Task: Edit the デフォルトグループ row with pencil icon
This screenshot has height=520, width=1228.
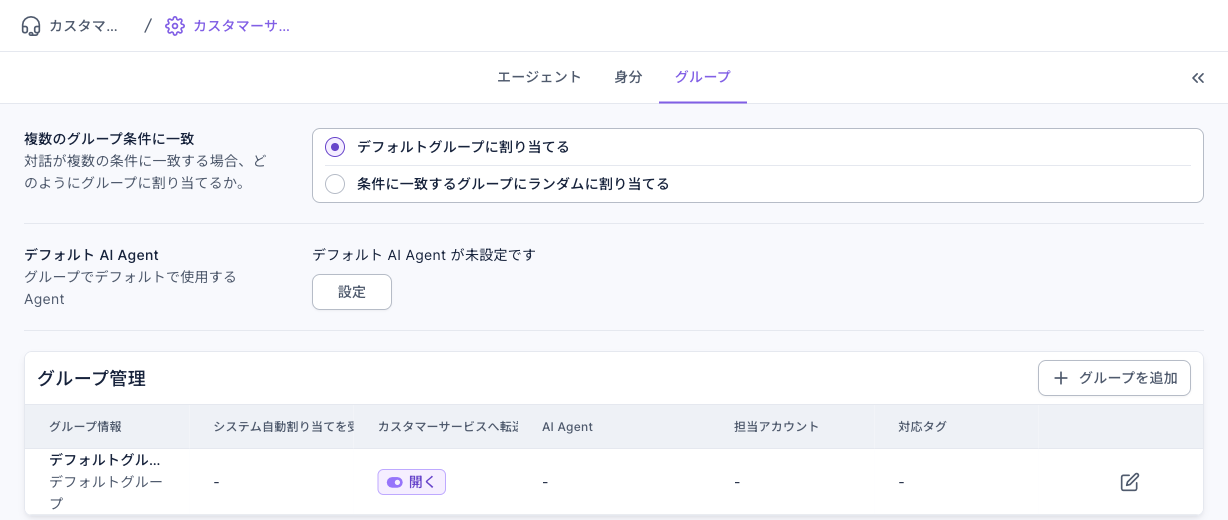Action: (1130, 482)
